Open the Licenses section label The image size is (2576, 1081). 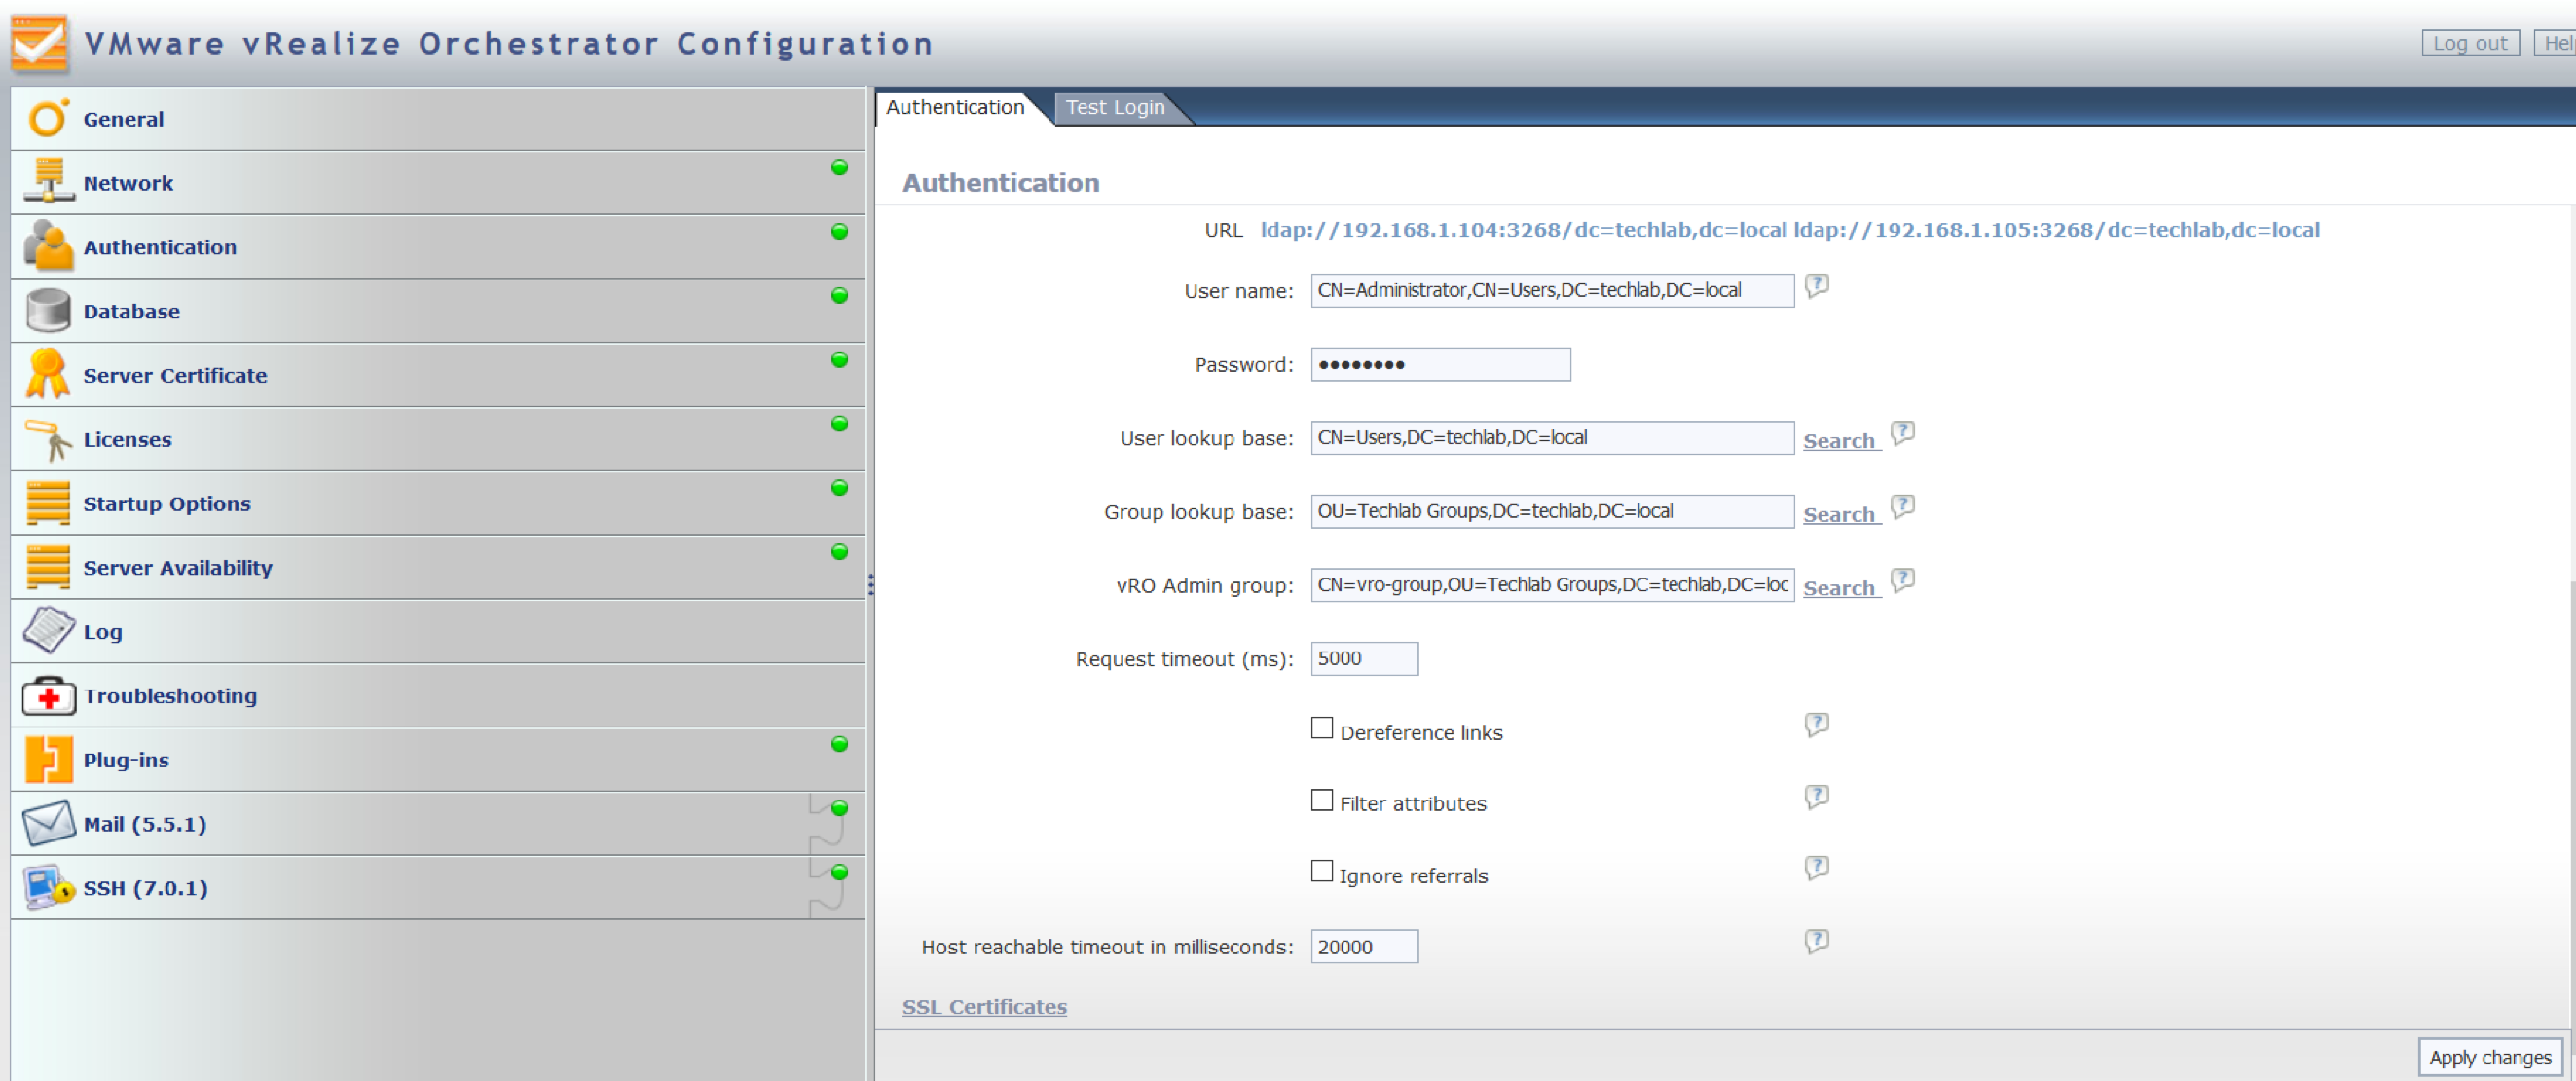pyautogui.click(x=127, y=439)
